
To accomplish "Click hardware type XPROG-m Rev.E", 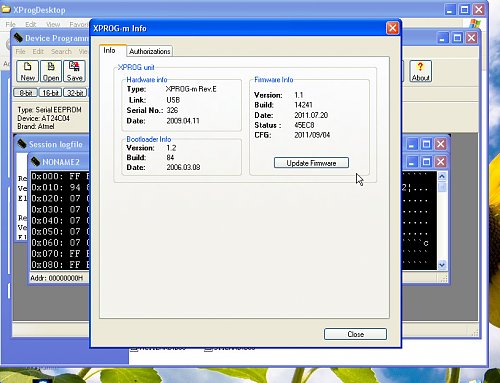I will [191, 89].
